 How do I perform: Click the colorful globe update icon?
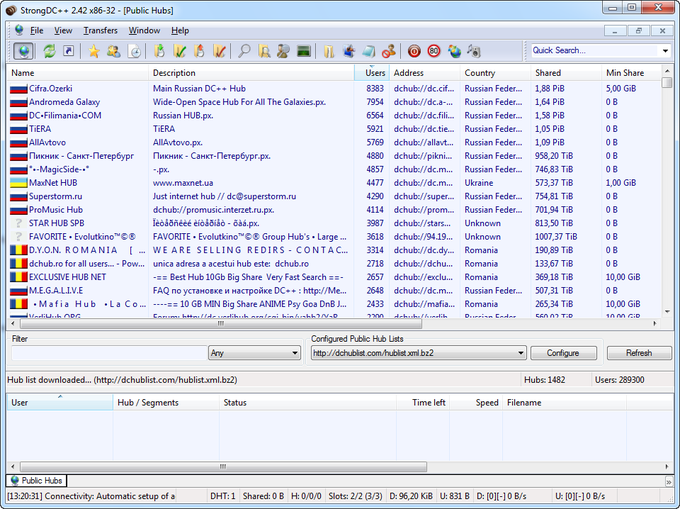tap(454, 51)
